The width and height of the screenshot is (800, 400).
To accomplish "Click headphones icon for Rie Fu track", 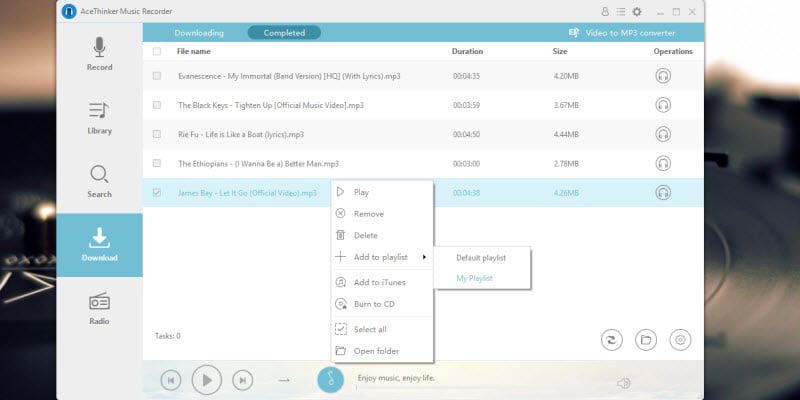I will (663, 134).
